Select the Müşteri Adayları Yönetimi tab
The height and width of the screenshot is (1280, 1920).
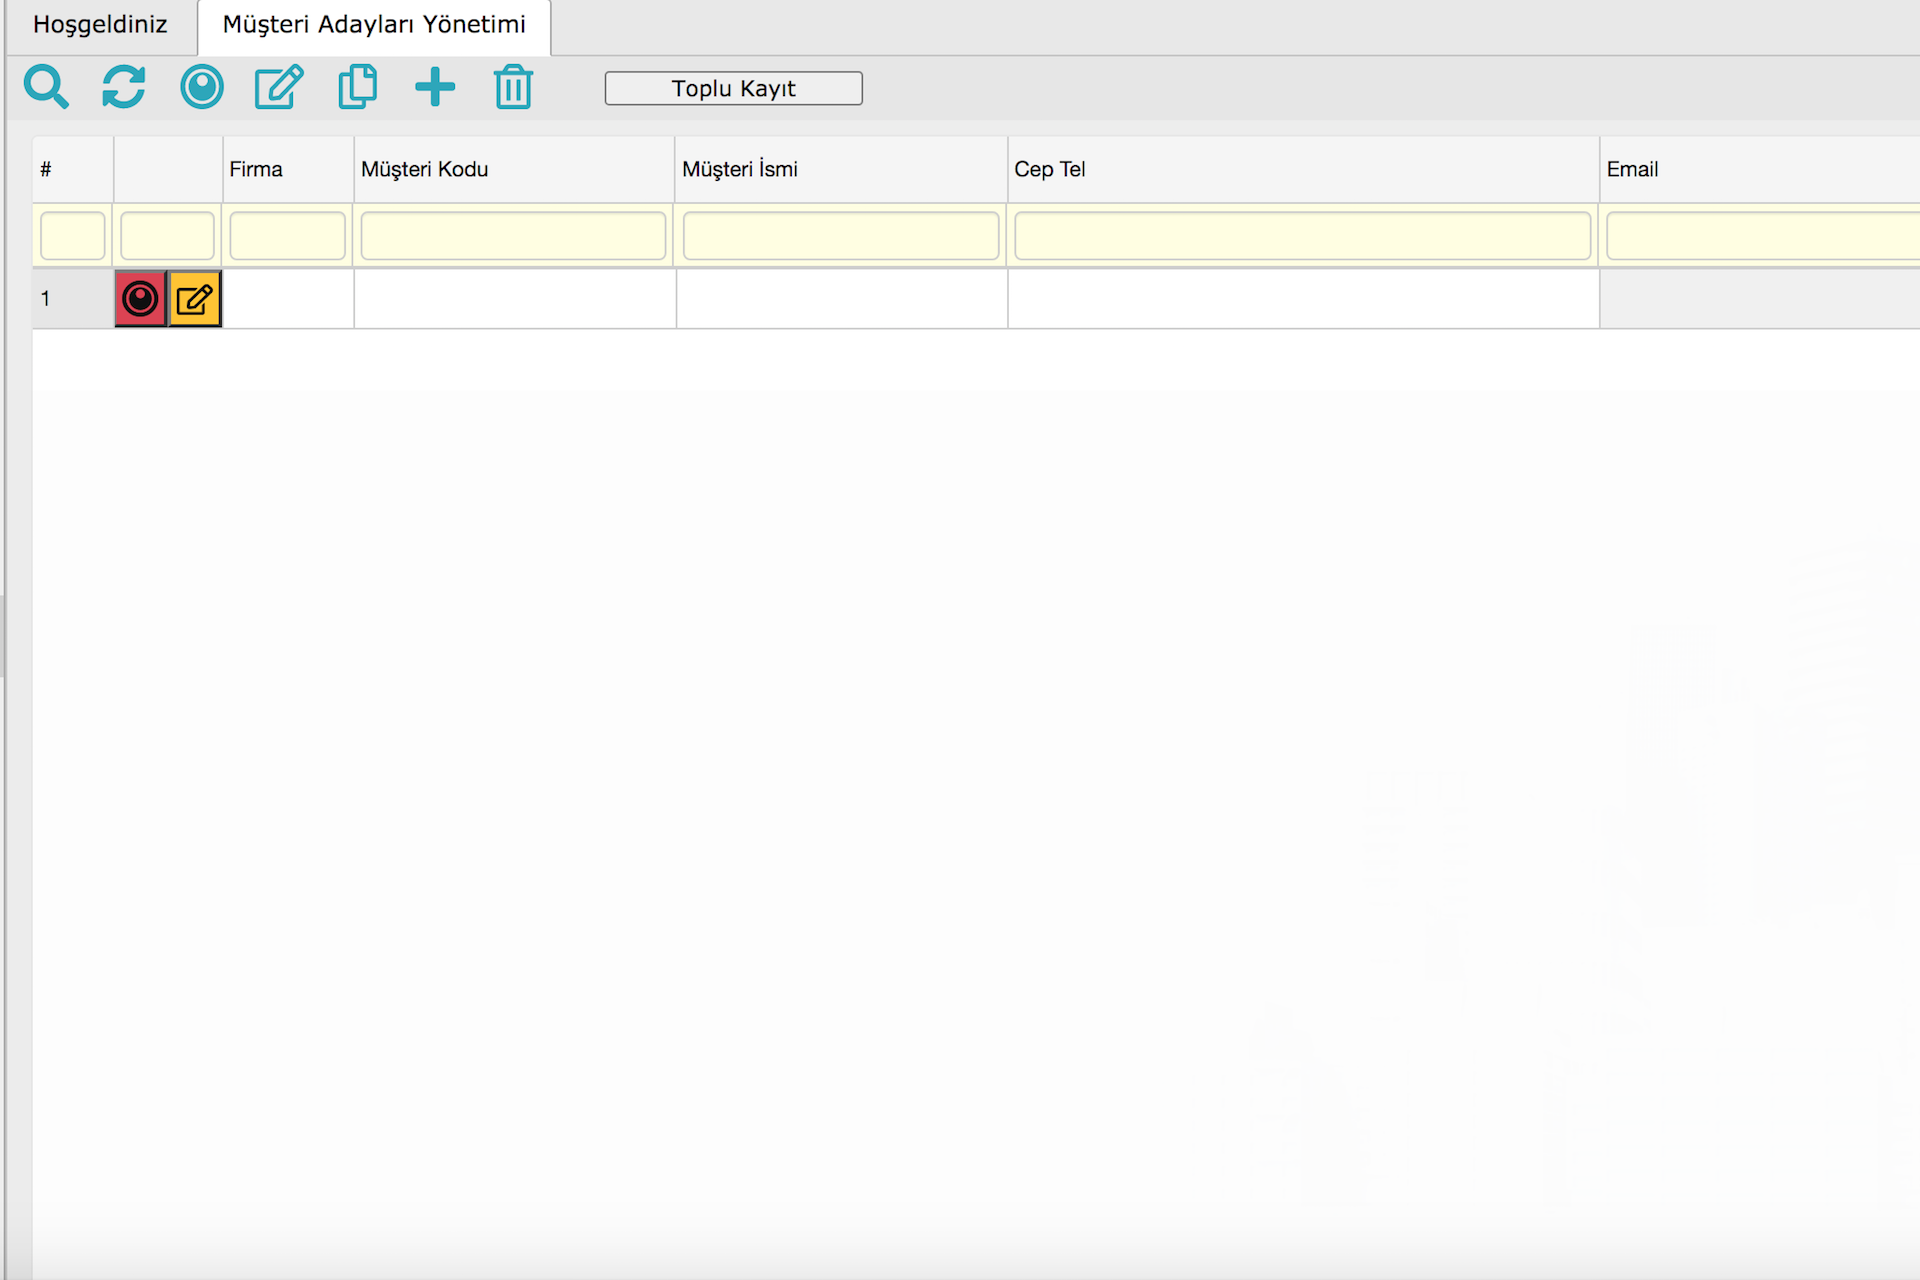coord(374,25)
